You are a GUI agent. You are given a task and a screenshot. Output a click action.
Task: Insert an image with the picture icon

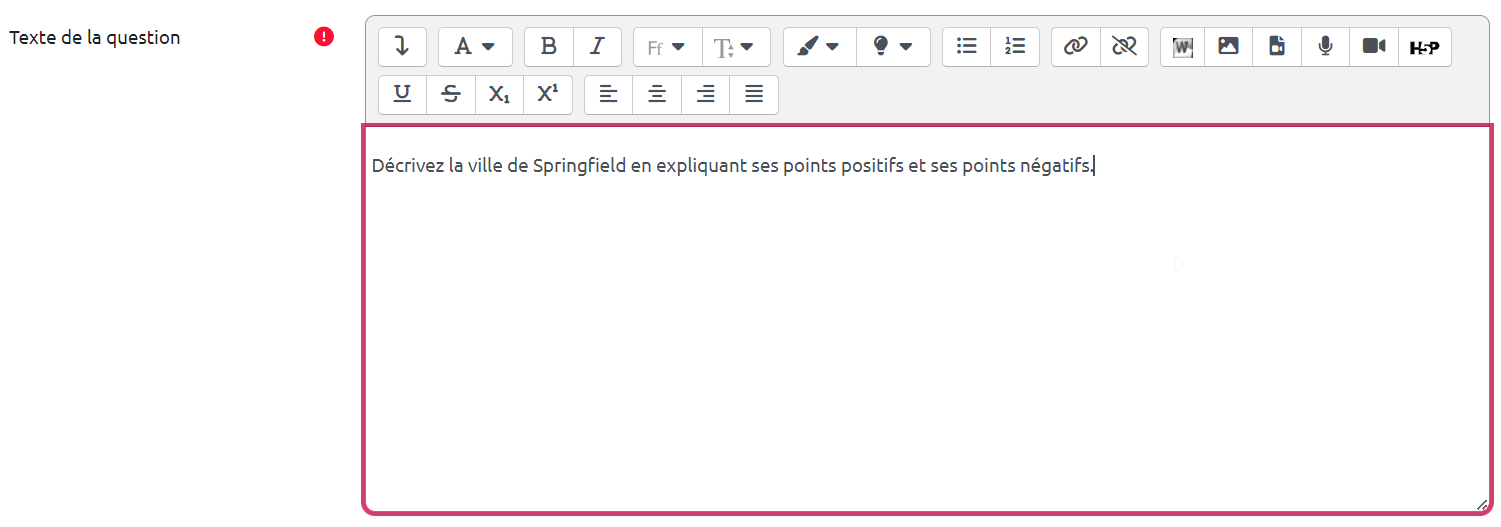pyautogui.click(x=1228, y=47)
